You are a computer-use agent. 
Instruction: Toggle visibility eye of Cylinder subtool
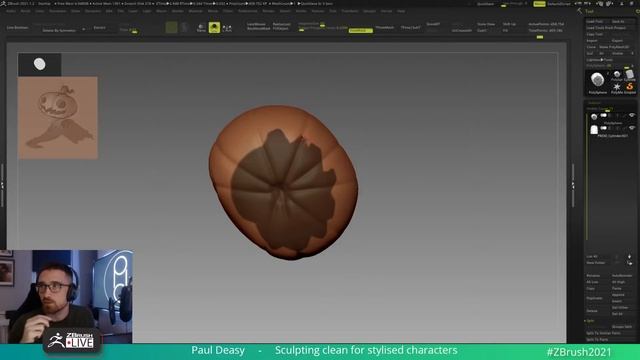pyautogui.click(x=632, y=128)
